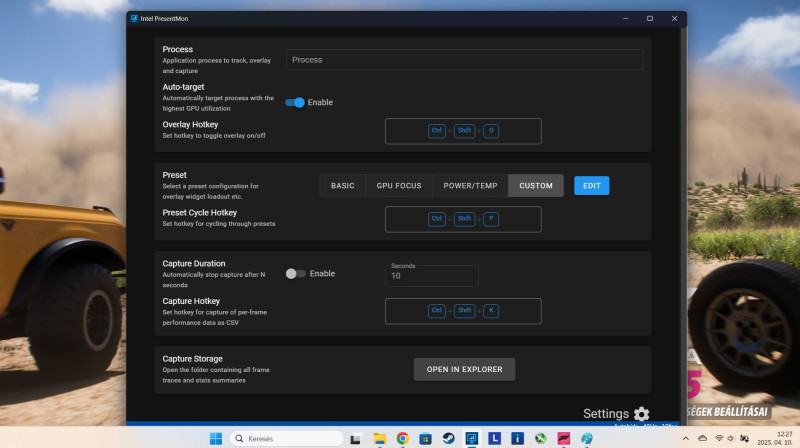Select the CUSTOM preset
The height and width of the screenshot is (448, 800).
pyautogui.click(x=536, y=186)
